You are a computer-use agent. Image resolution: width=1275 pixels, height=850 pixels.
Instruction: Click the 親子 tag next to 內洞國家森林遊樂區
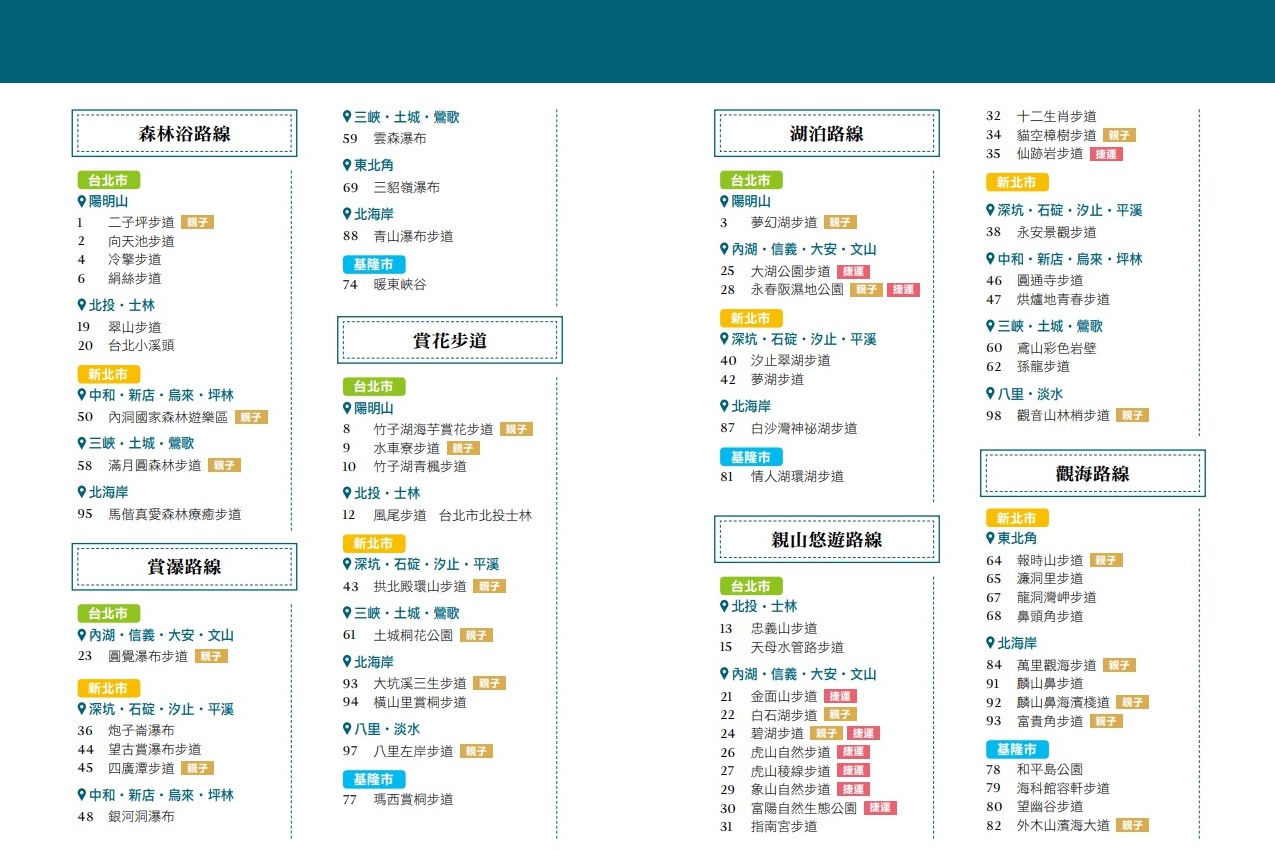pyautogui.click(x=251, y=417)
